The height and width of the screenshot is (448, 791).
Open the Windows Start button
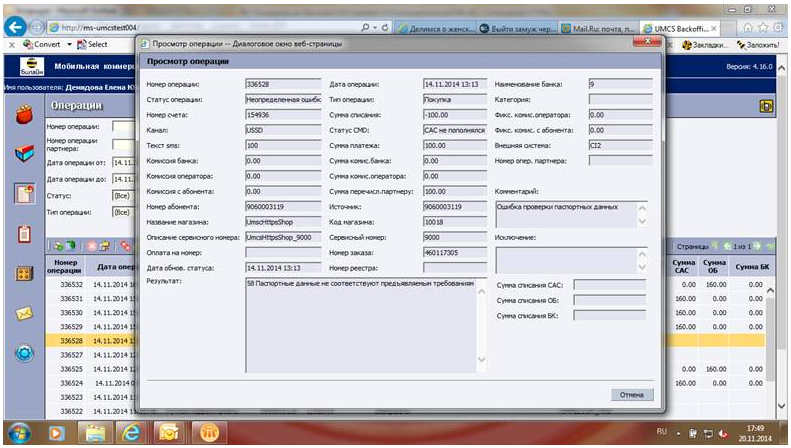20,433
